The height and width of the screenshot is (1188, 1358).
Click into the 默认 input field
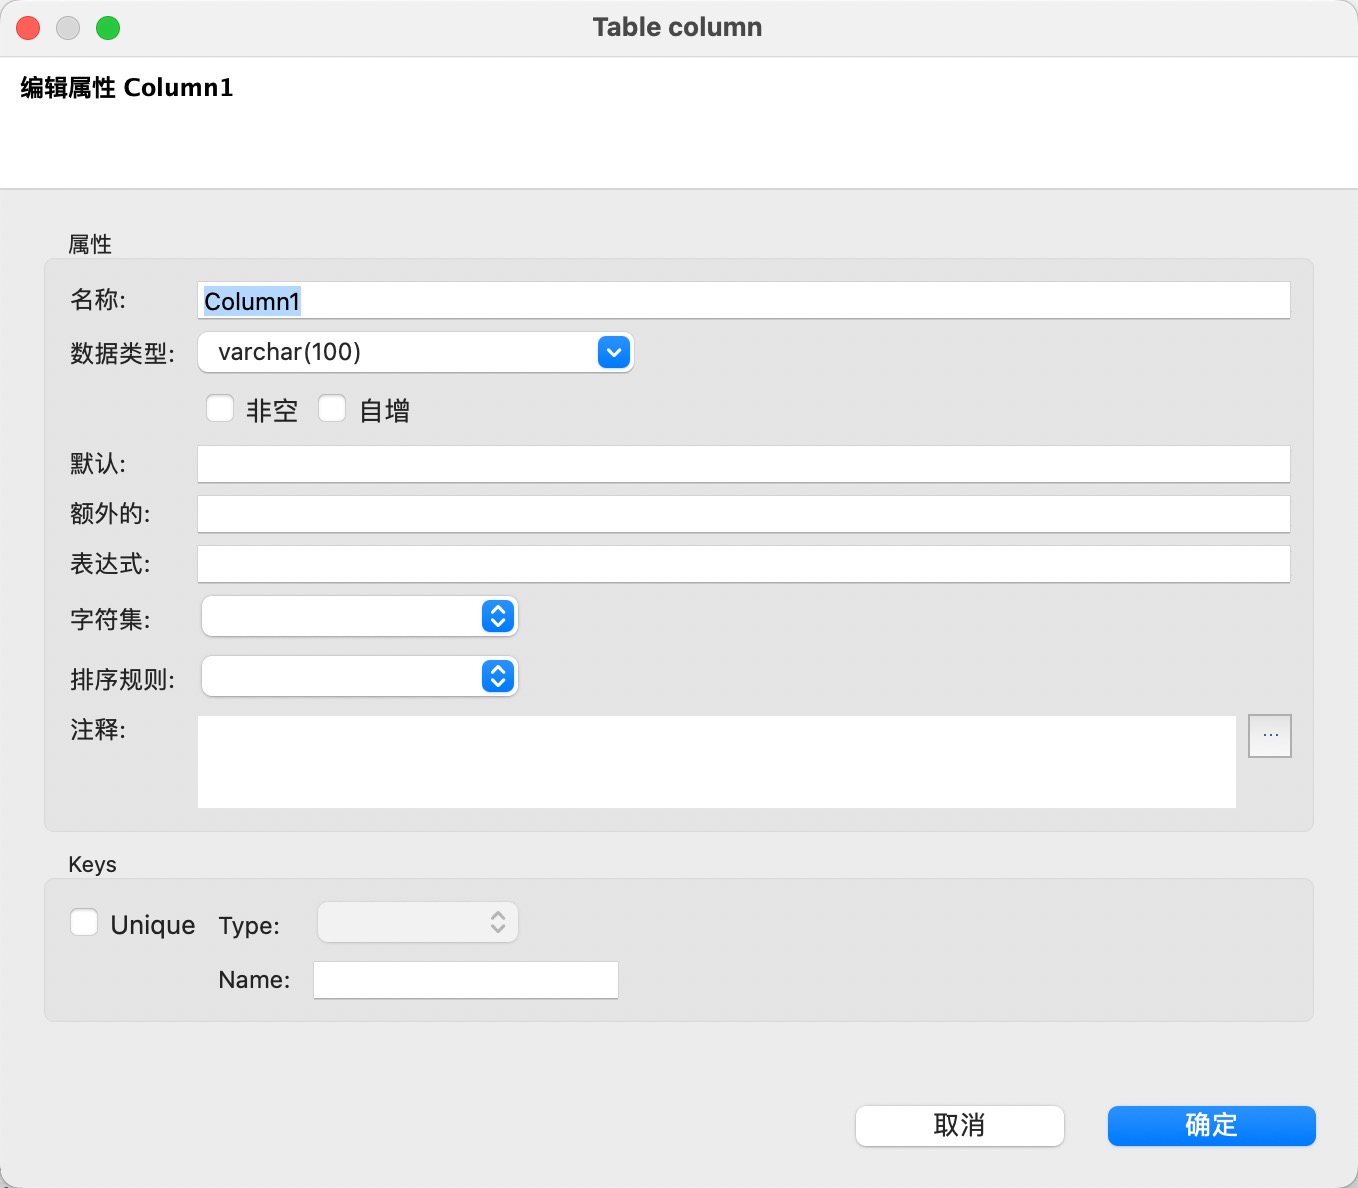[x=742, y=464]
